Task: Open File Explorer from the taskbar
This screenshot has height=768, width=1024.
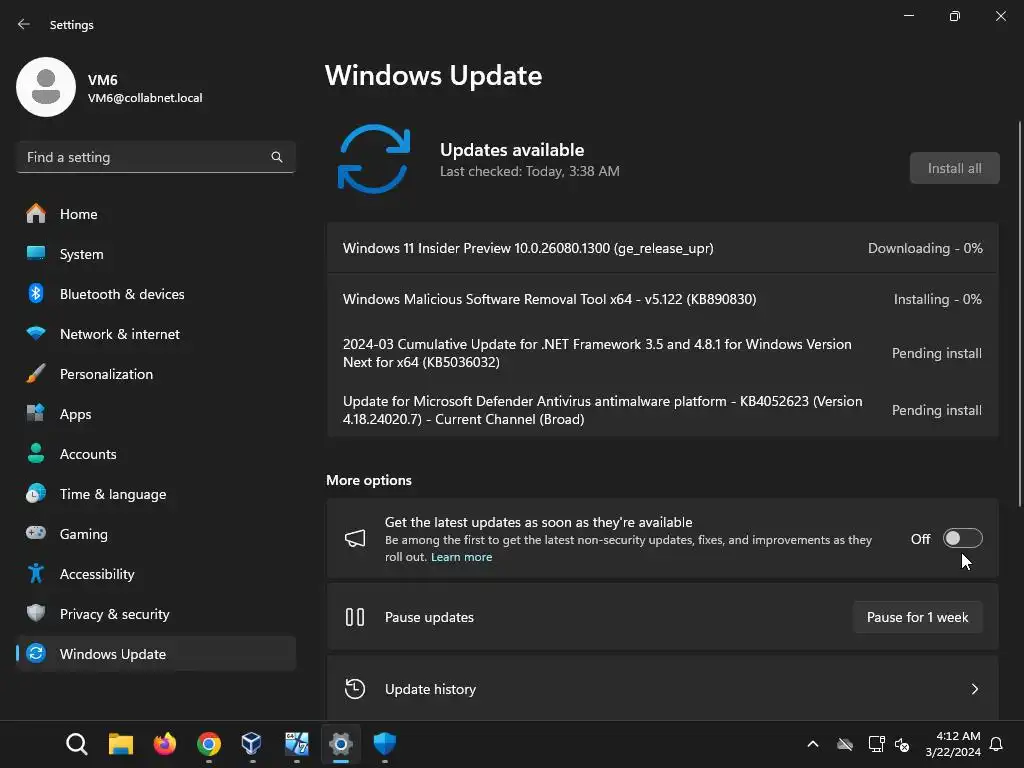Action: [121, 744]
